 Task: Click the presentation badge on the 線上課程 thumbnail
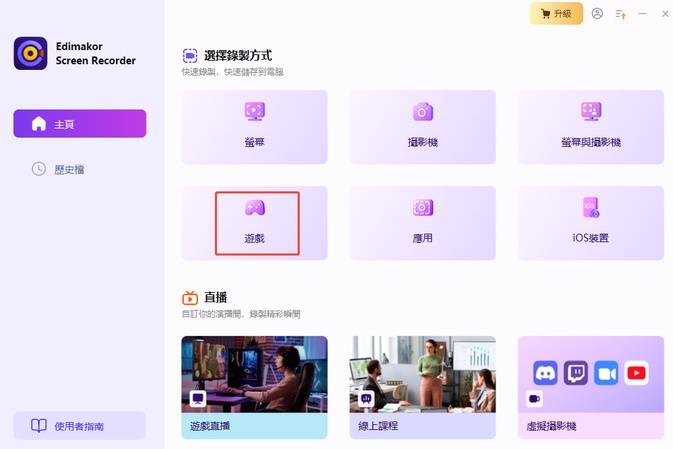(x=366, y=399)
